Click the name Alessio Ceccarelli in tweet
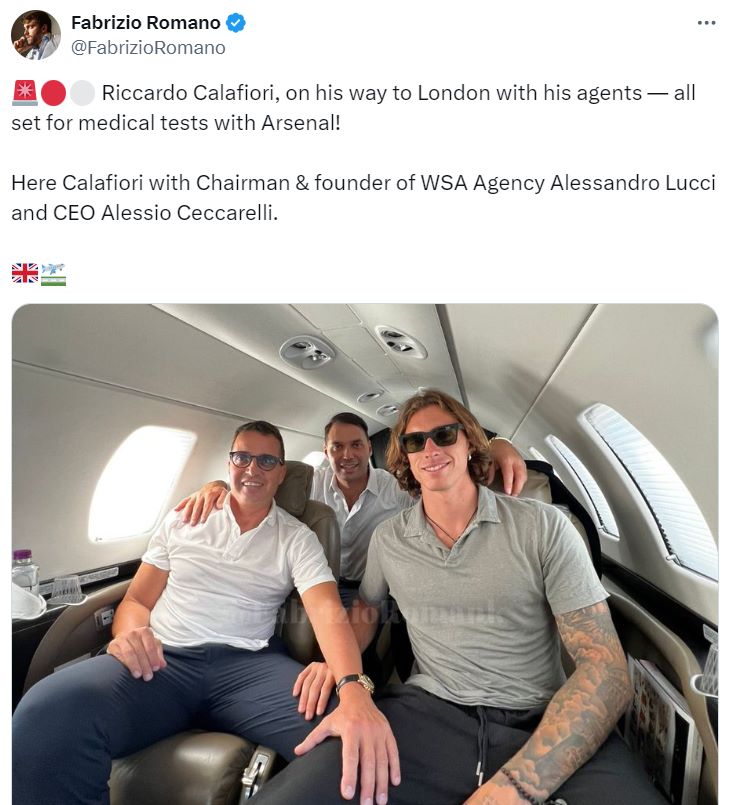Viewport: 733px width, 805px height. (x=187, y=213)
